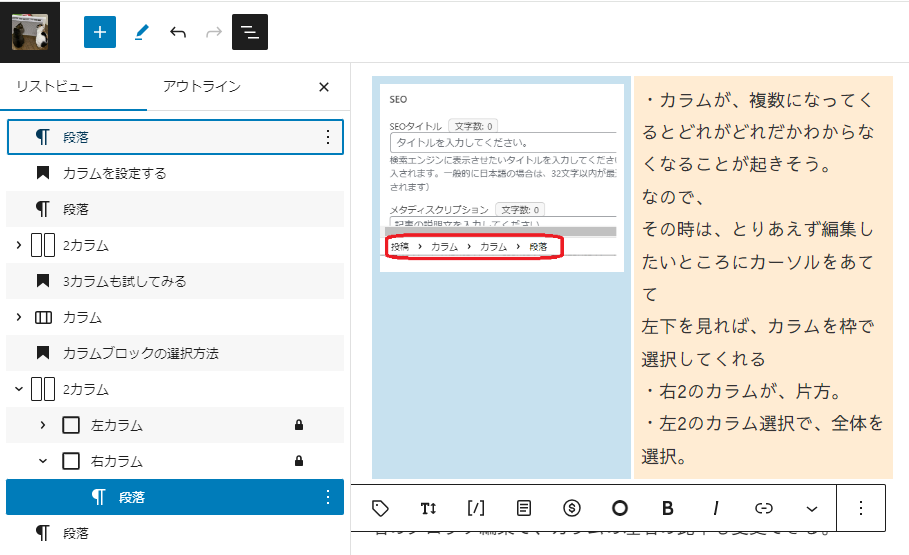Viewport: 909px width, 555px height.
Task: Select the カラムブロックの選択方法 heading item
Action: pos(140,353)
